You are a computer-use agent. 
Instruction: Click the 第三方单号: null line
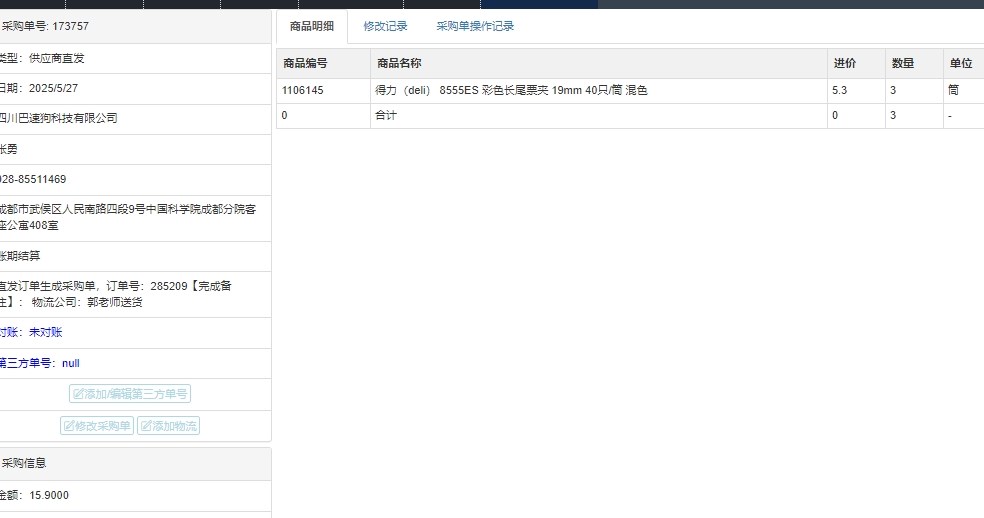[x=40, y=364]
